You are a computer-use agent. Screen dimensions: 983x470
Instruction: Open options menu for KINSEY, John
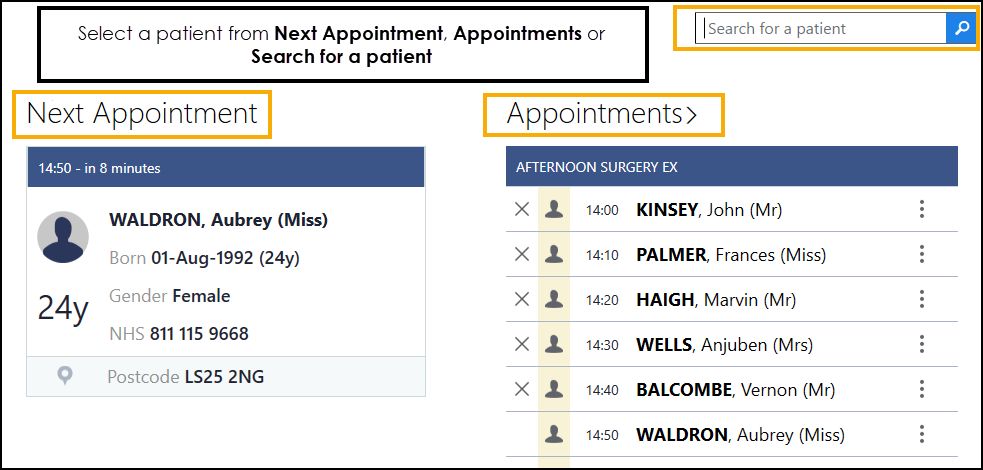tap(922, 210)
